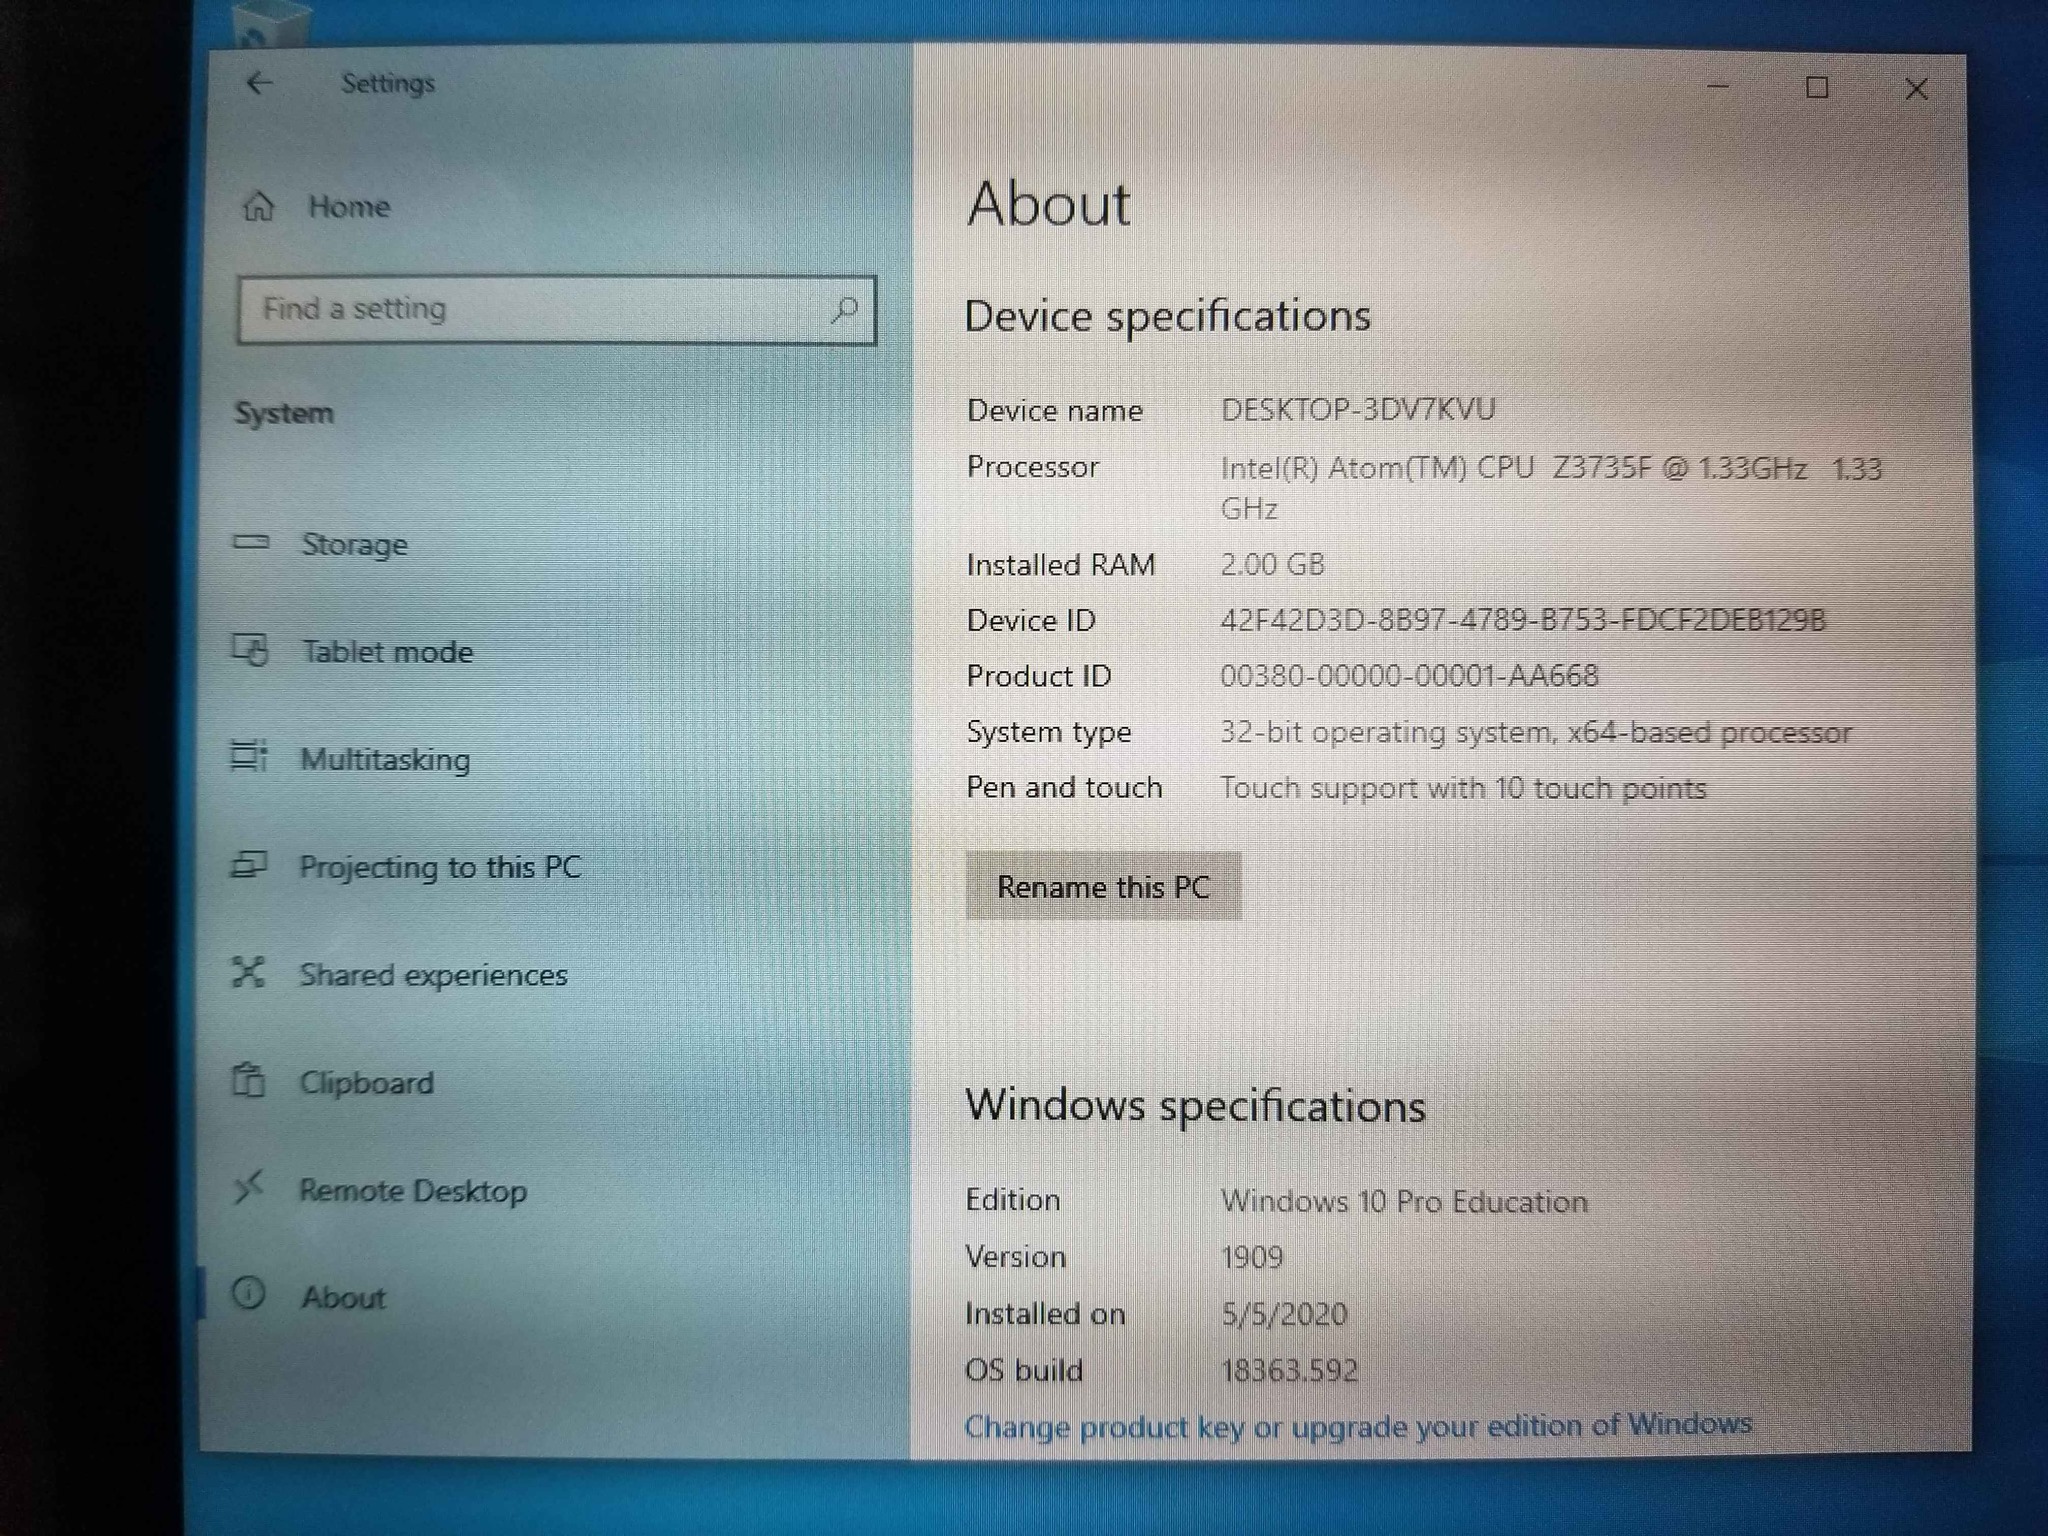This screenshot has height=1536, width=2048.
Task: Open the Recycle Bin on desktop
Action: [x=273, y=22]
